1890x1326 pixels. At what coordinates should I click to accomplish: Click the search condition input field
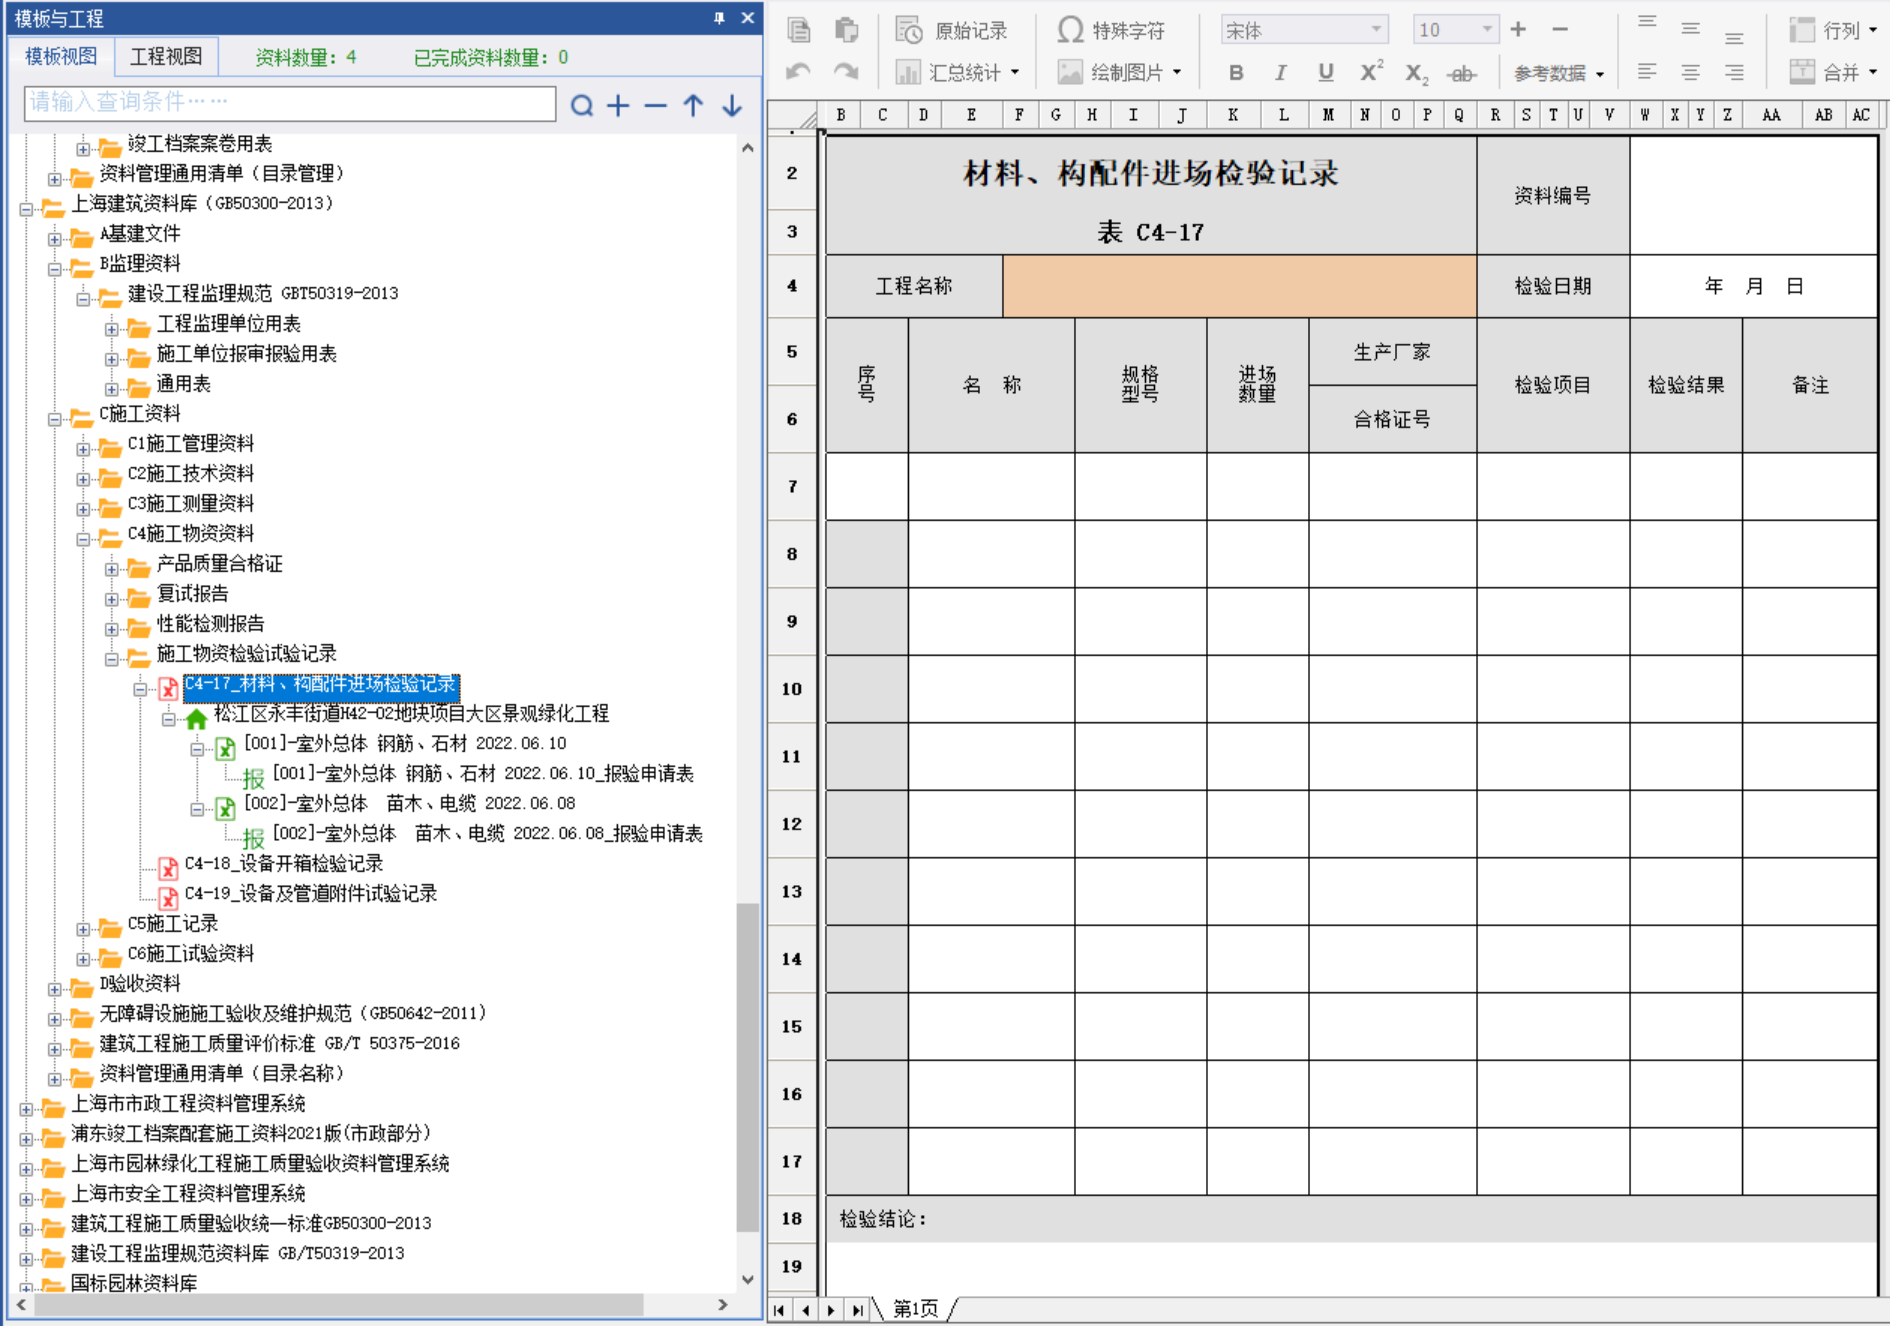coord(290,103)
